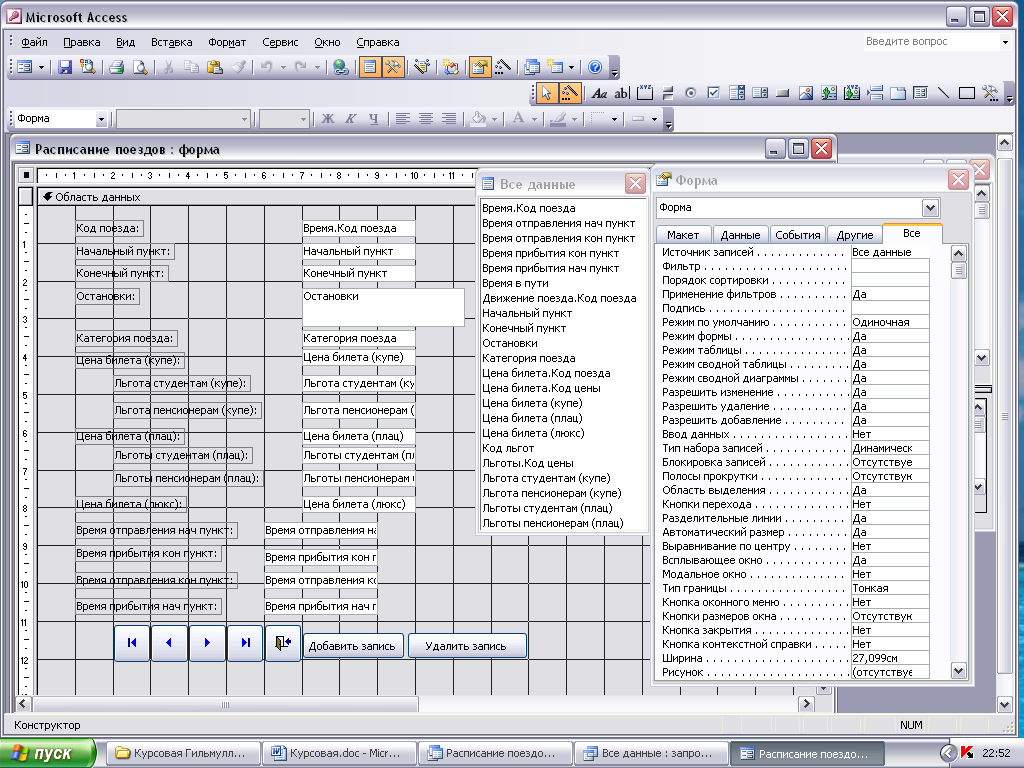Open Microsoft Access Help question mark icon
The image size is (1024, 768).
[595, 67]
